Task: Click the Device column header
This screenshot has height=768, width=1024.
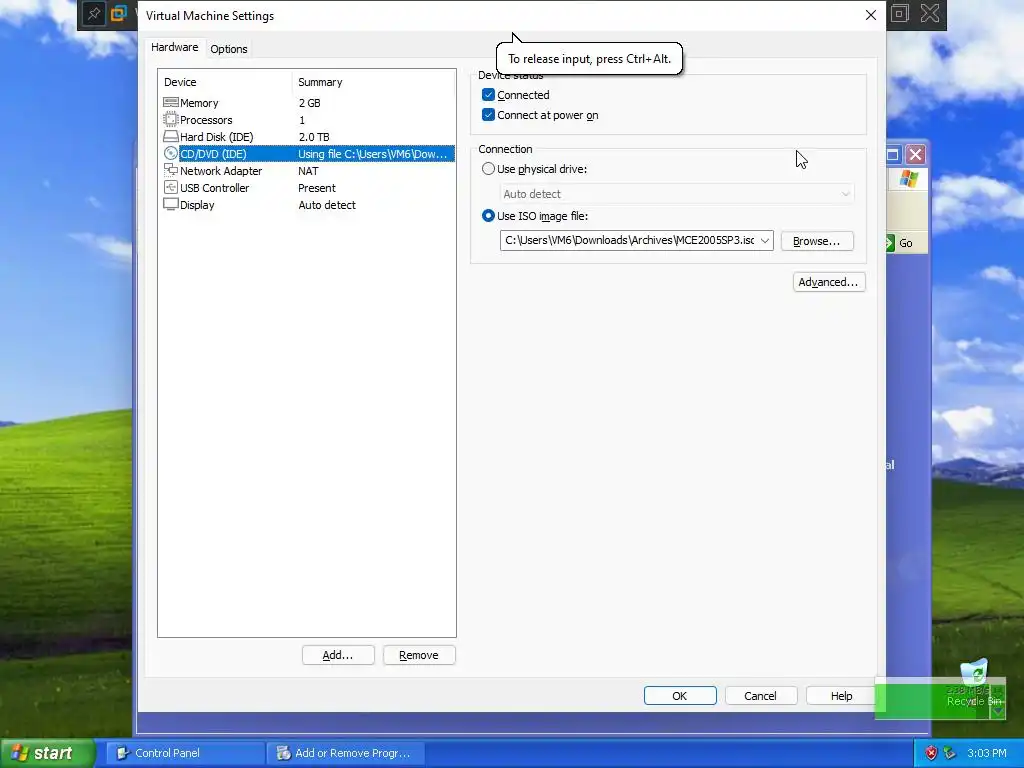Action: (180, 82)
